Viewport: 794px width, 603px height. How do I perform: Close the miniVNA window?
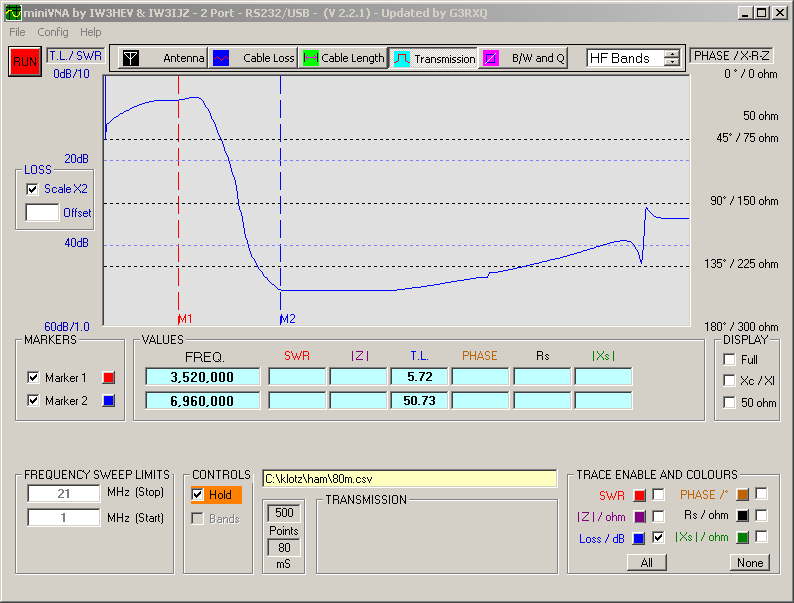(780, 13)
